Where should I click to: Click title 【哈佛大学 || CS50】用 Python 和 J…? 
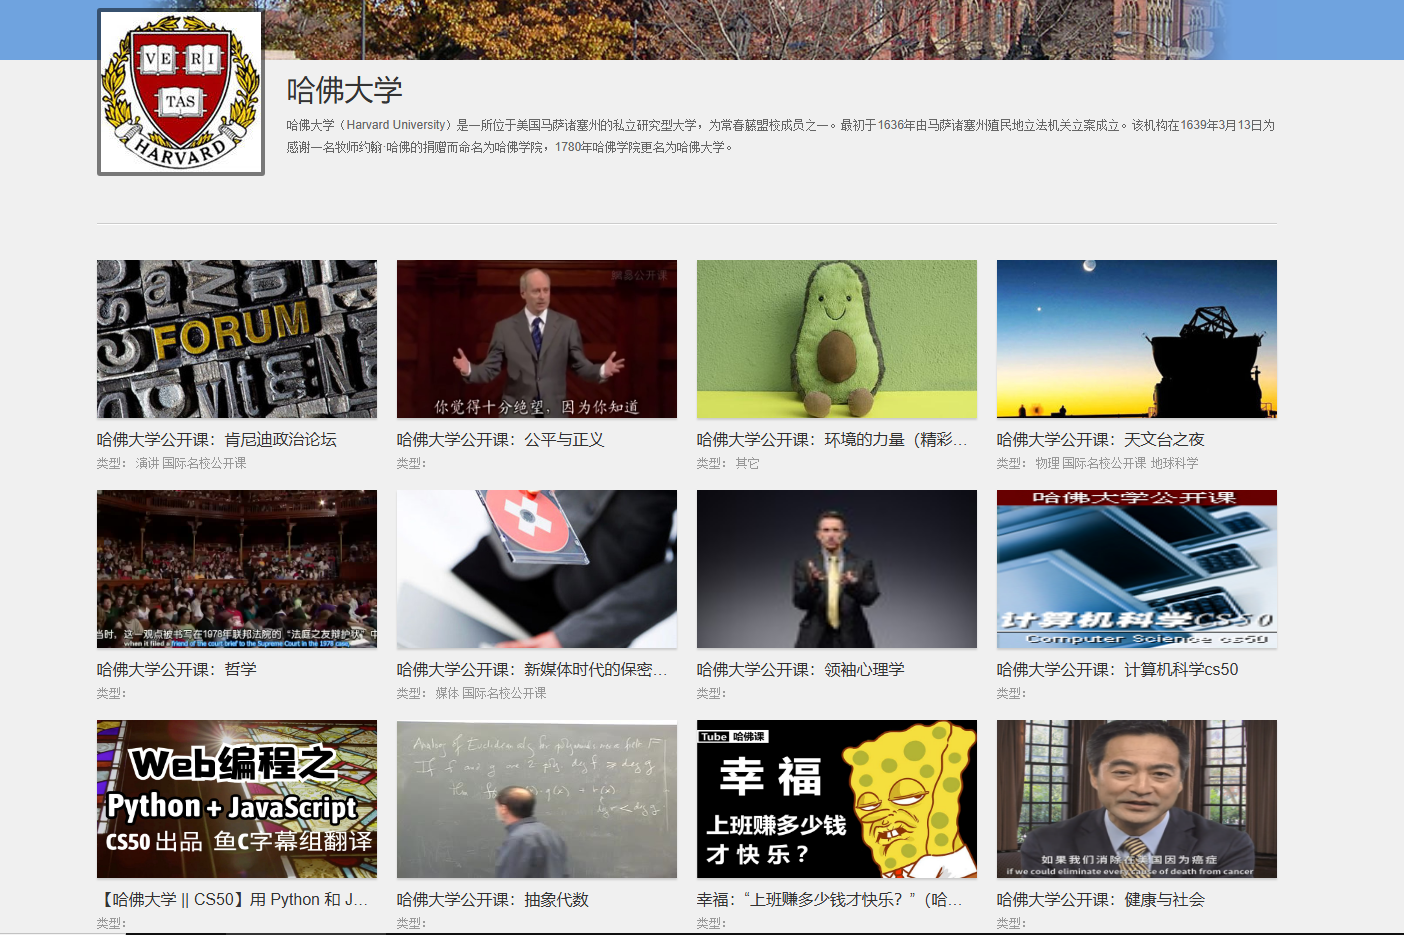232,900
